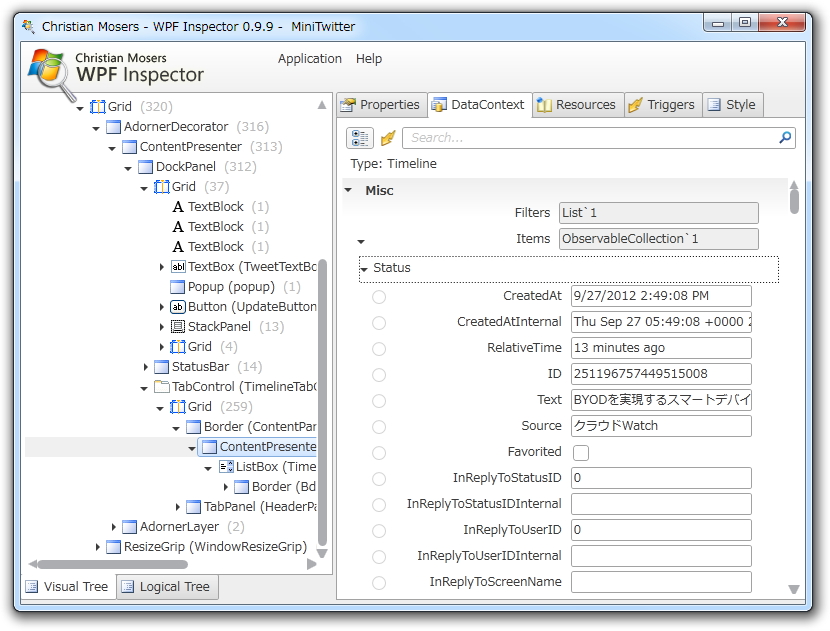Select the DataContext tab
Screen dimensions: 830x631
[x=480, y=105]
